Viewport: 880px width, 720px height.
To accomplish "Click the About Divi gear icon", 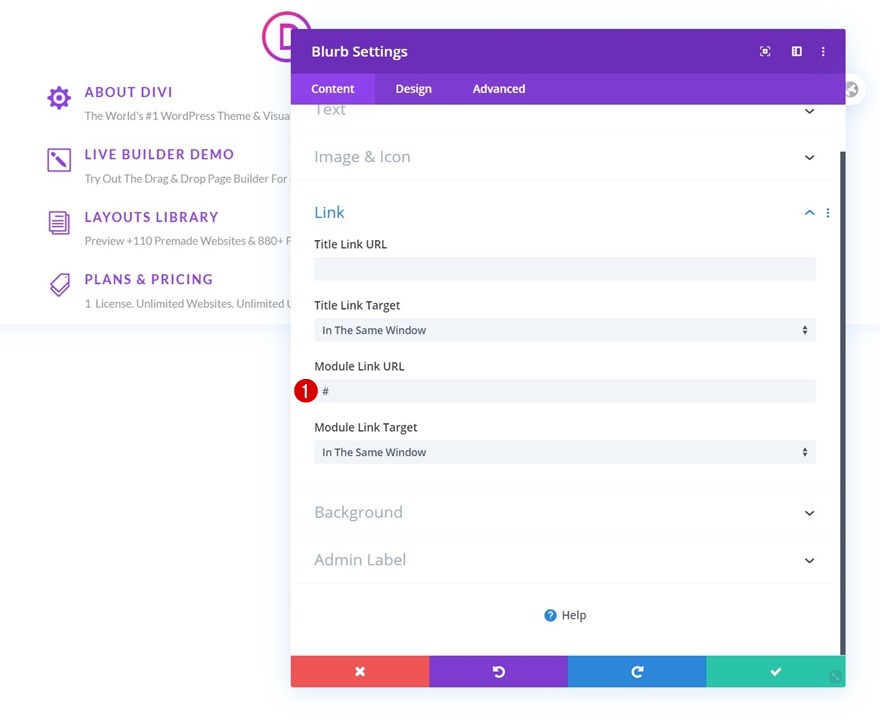I will tap(59, 98).
